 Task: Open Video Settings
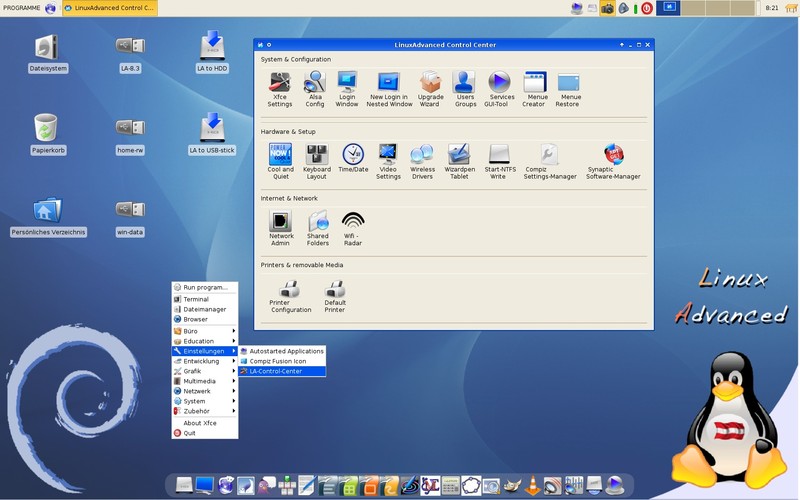388,161
